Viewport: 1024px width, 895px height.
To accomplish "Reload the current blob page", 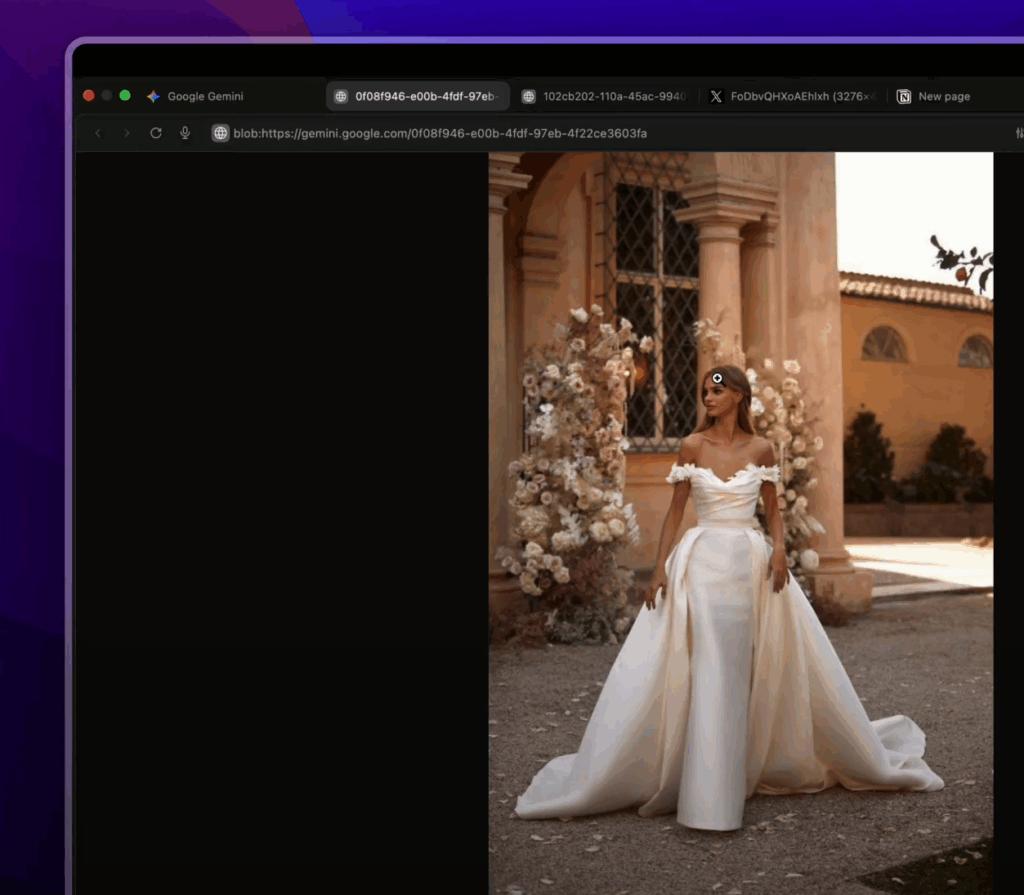I will click(x=156, y=133).
